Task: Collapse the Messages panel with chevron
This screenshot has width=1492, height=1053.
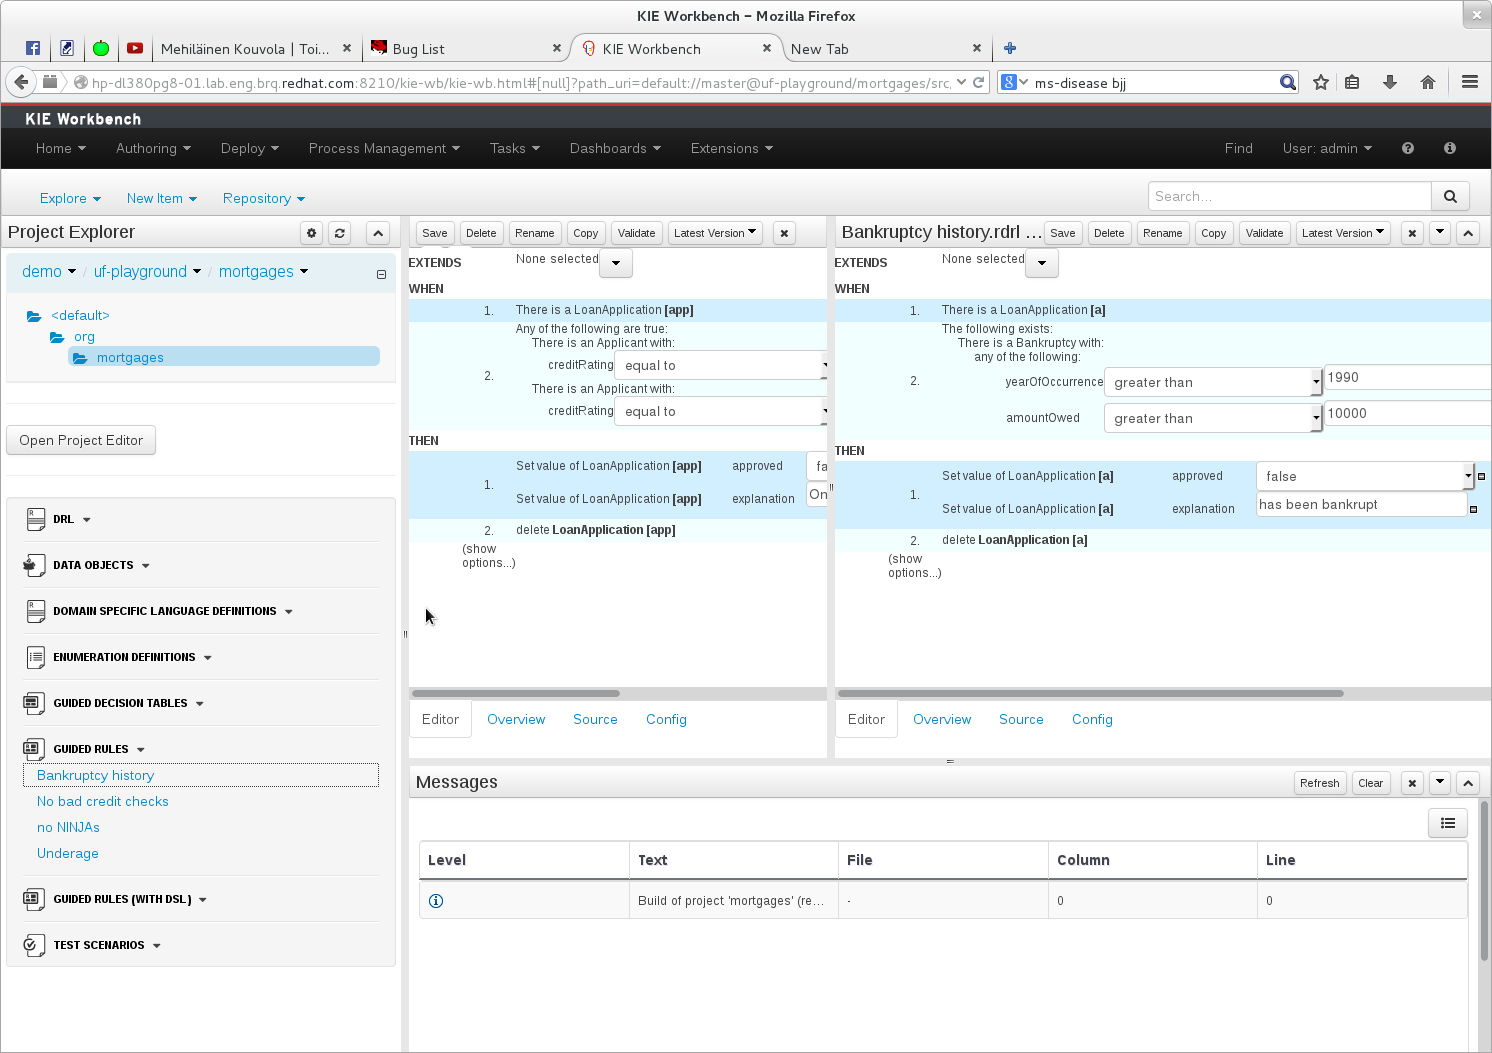Action: click(x=1467, y=783)
